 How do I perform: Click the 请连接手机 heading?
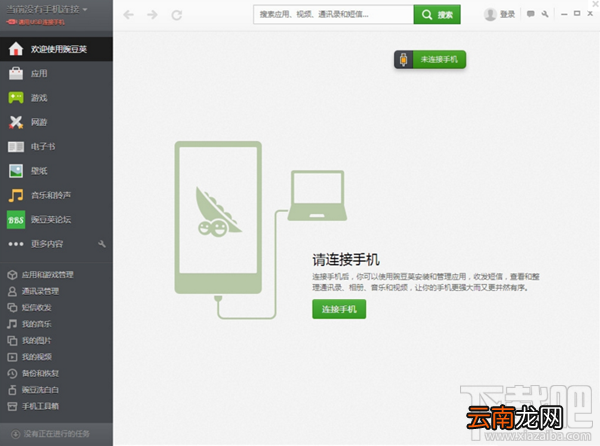[346, 260]
